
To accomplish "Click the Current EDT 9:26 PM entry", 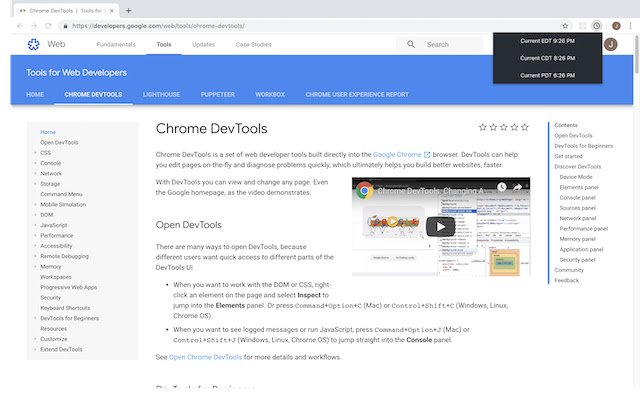I will [x=547, y=41].
